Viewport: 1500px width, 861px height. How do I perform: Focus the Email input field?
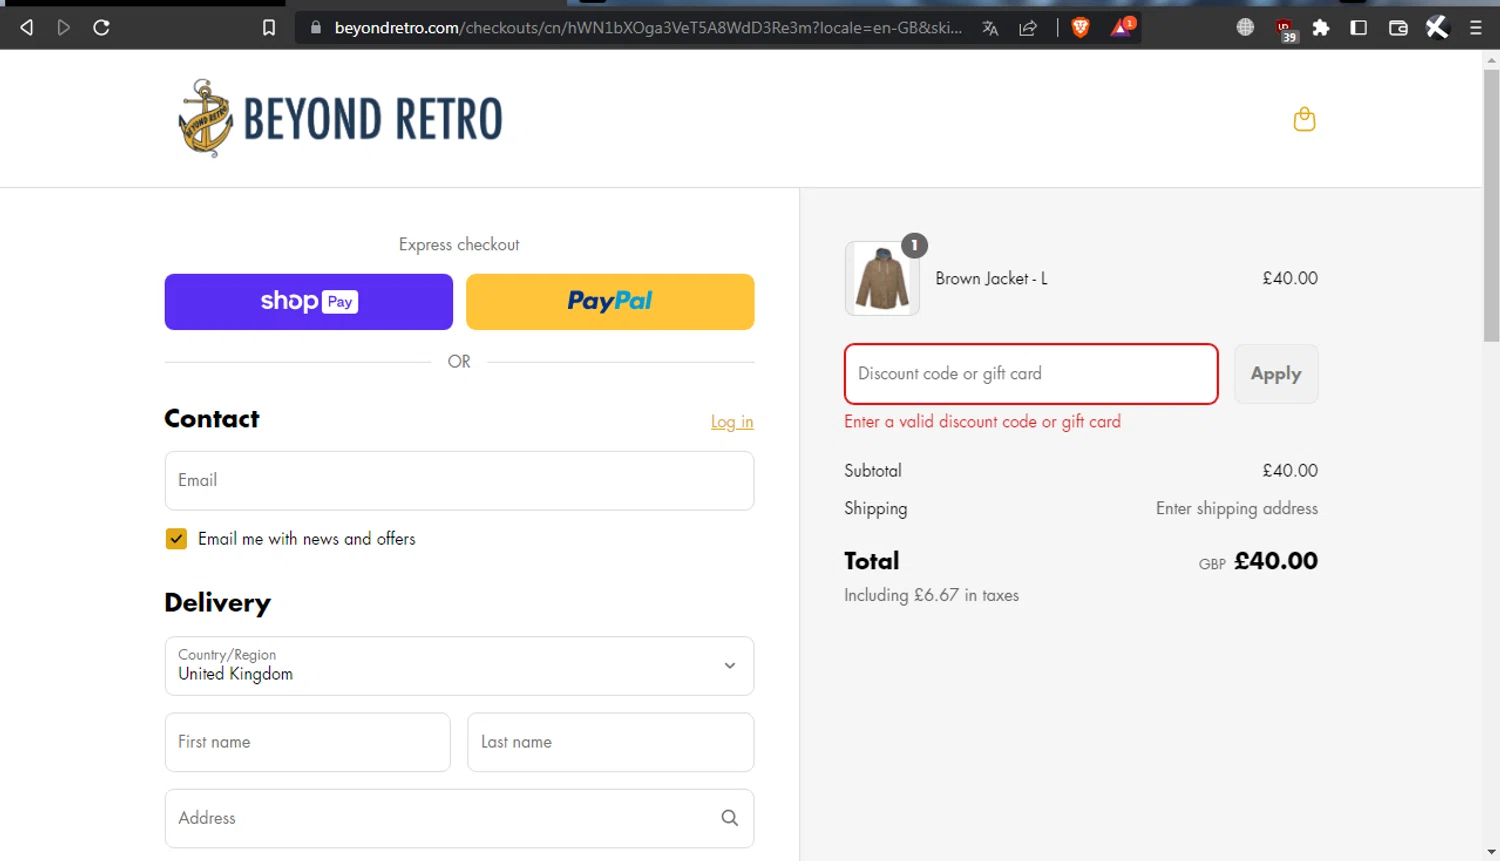click(459, 481)
